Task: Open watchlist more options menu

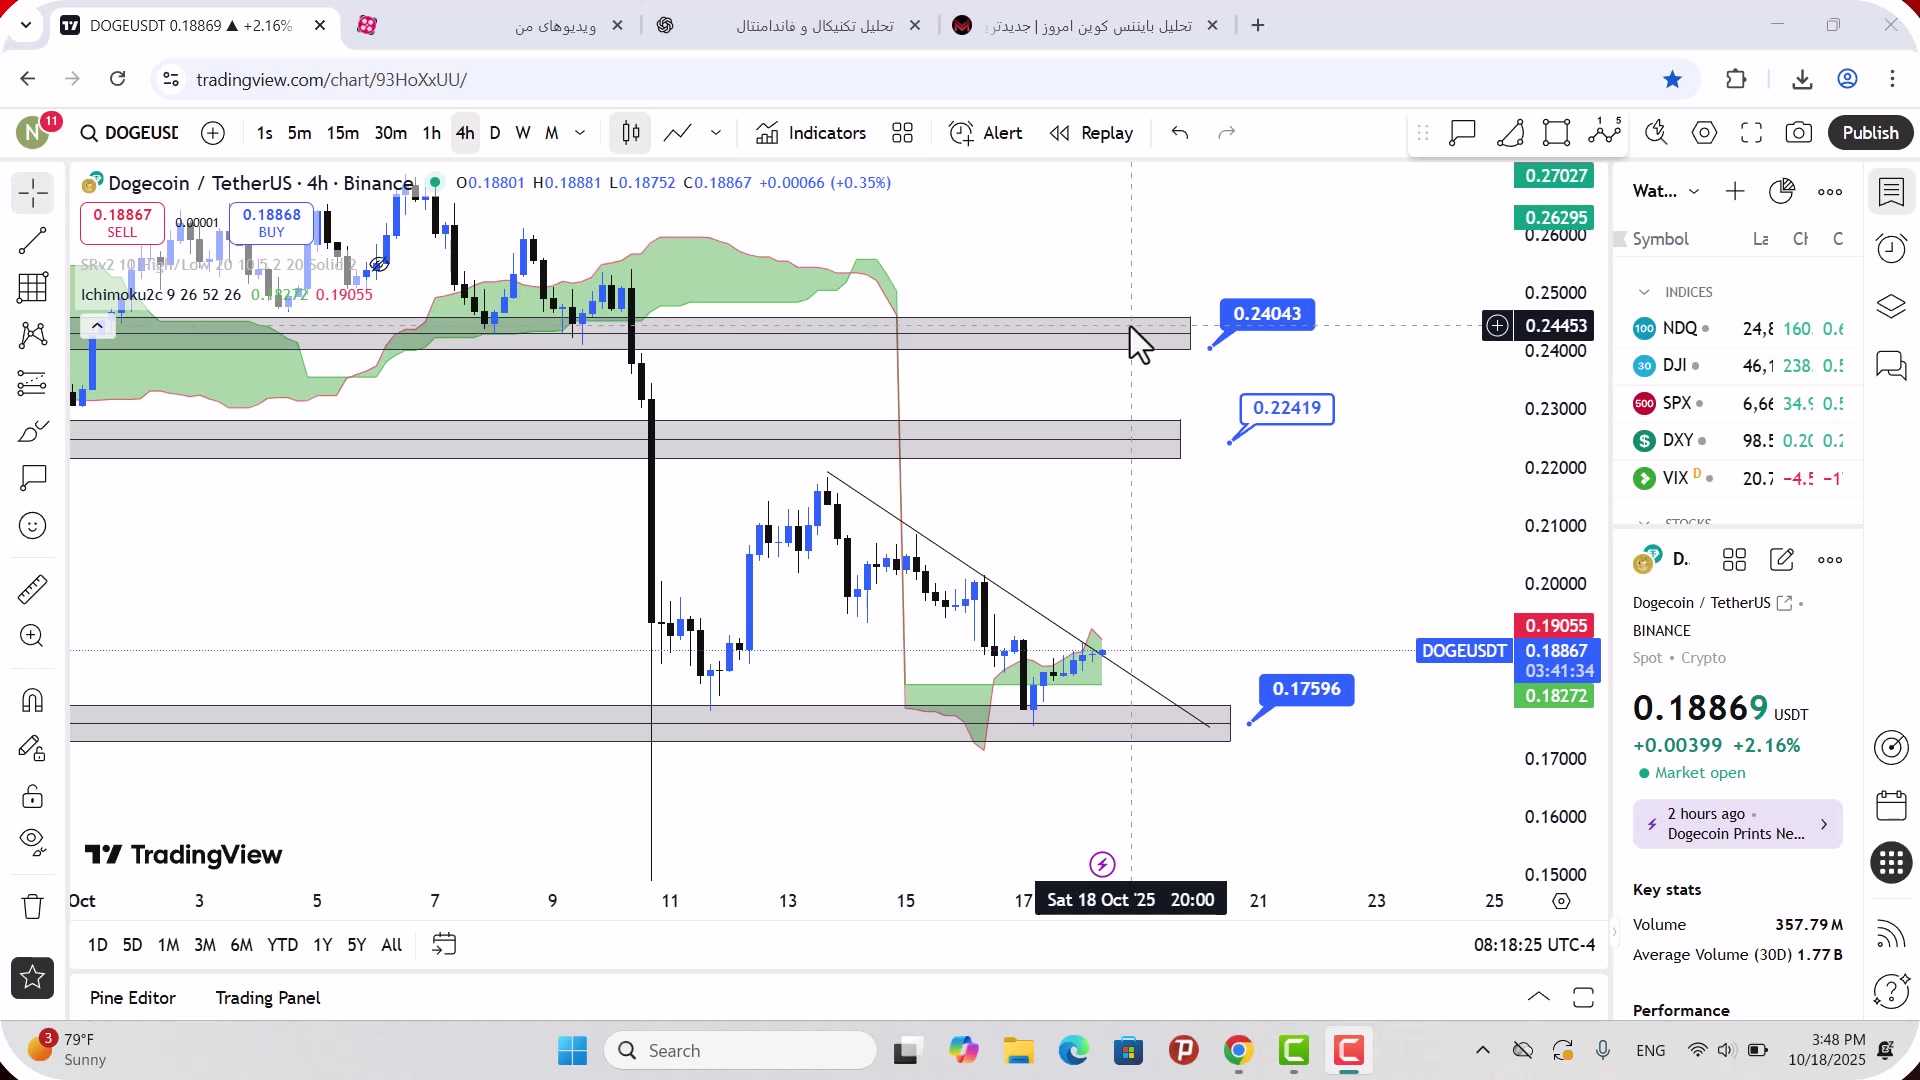Action: click(x=1830, y=191)
